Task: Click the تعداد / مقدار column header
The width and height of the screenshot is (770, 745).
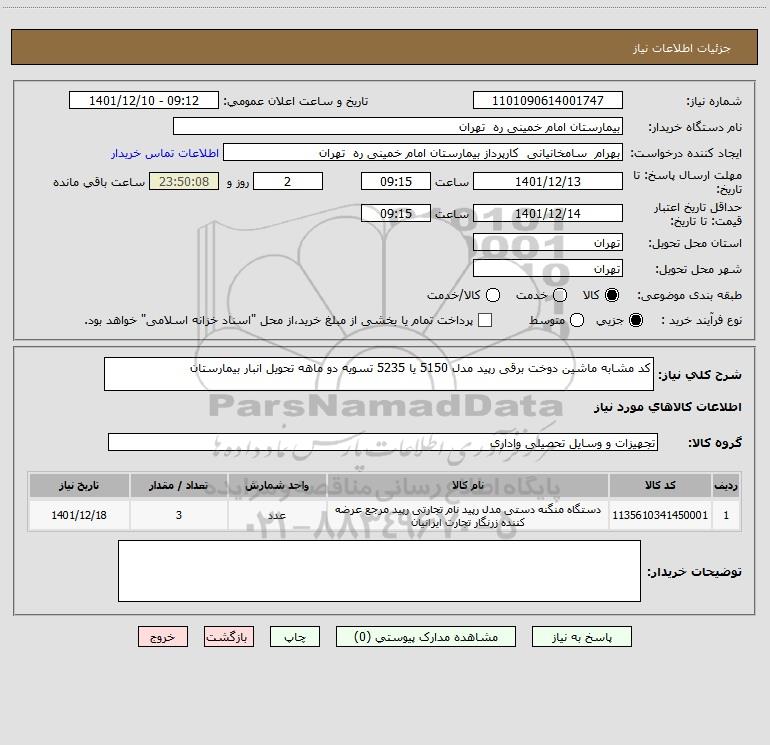Action: coord(179,486)
